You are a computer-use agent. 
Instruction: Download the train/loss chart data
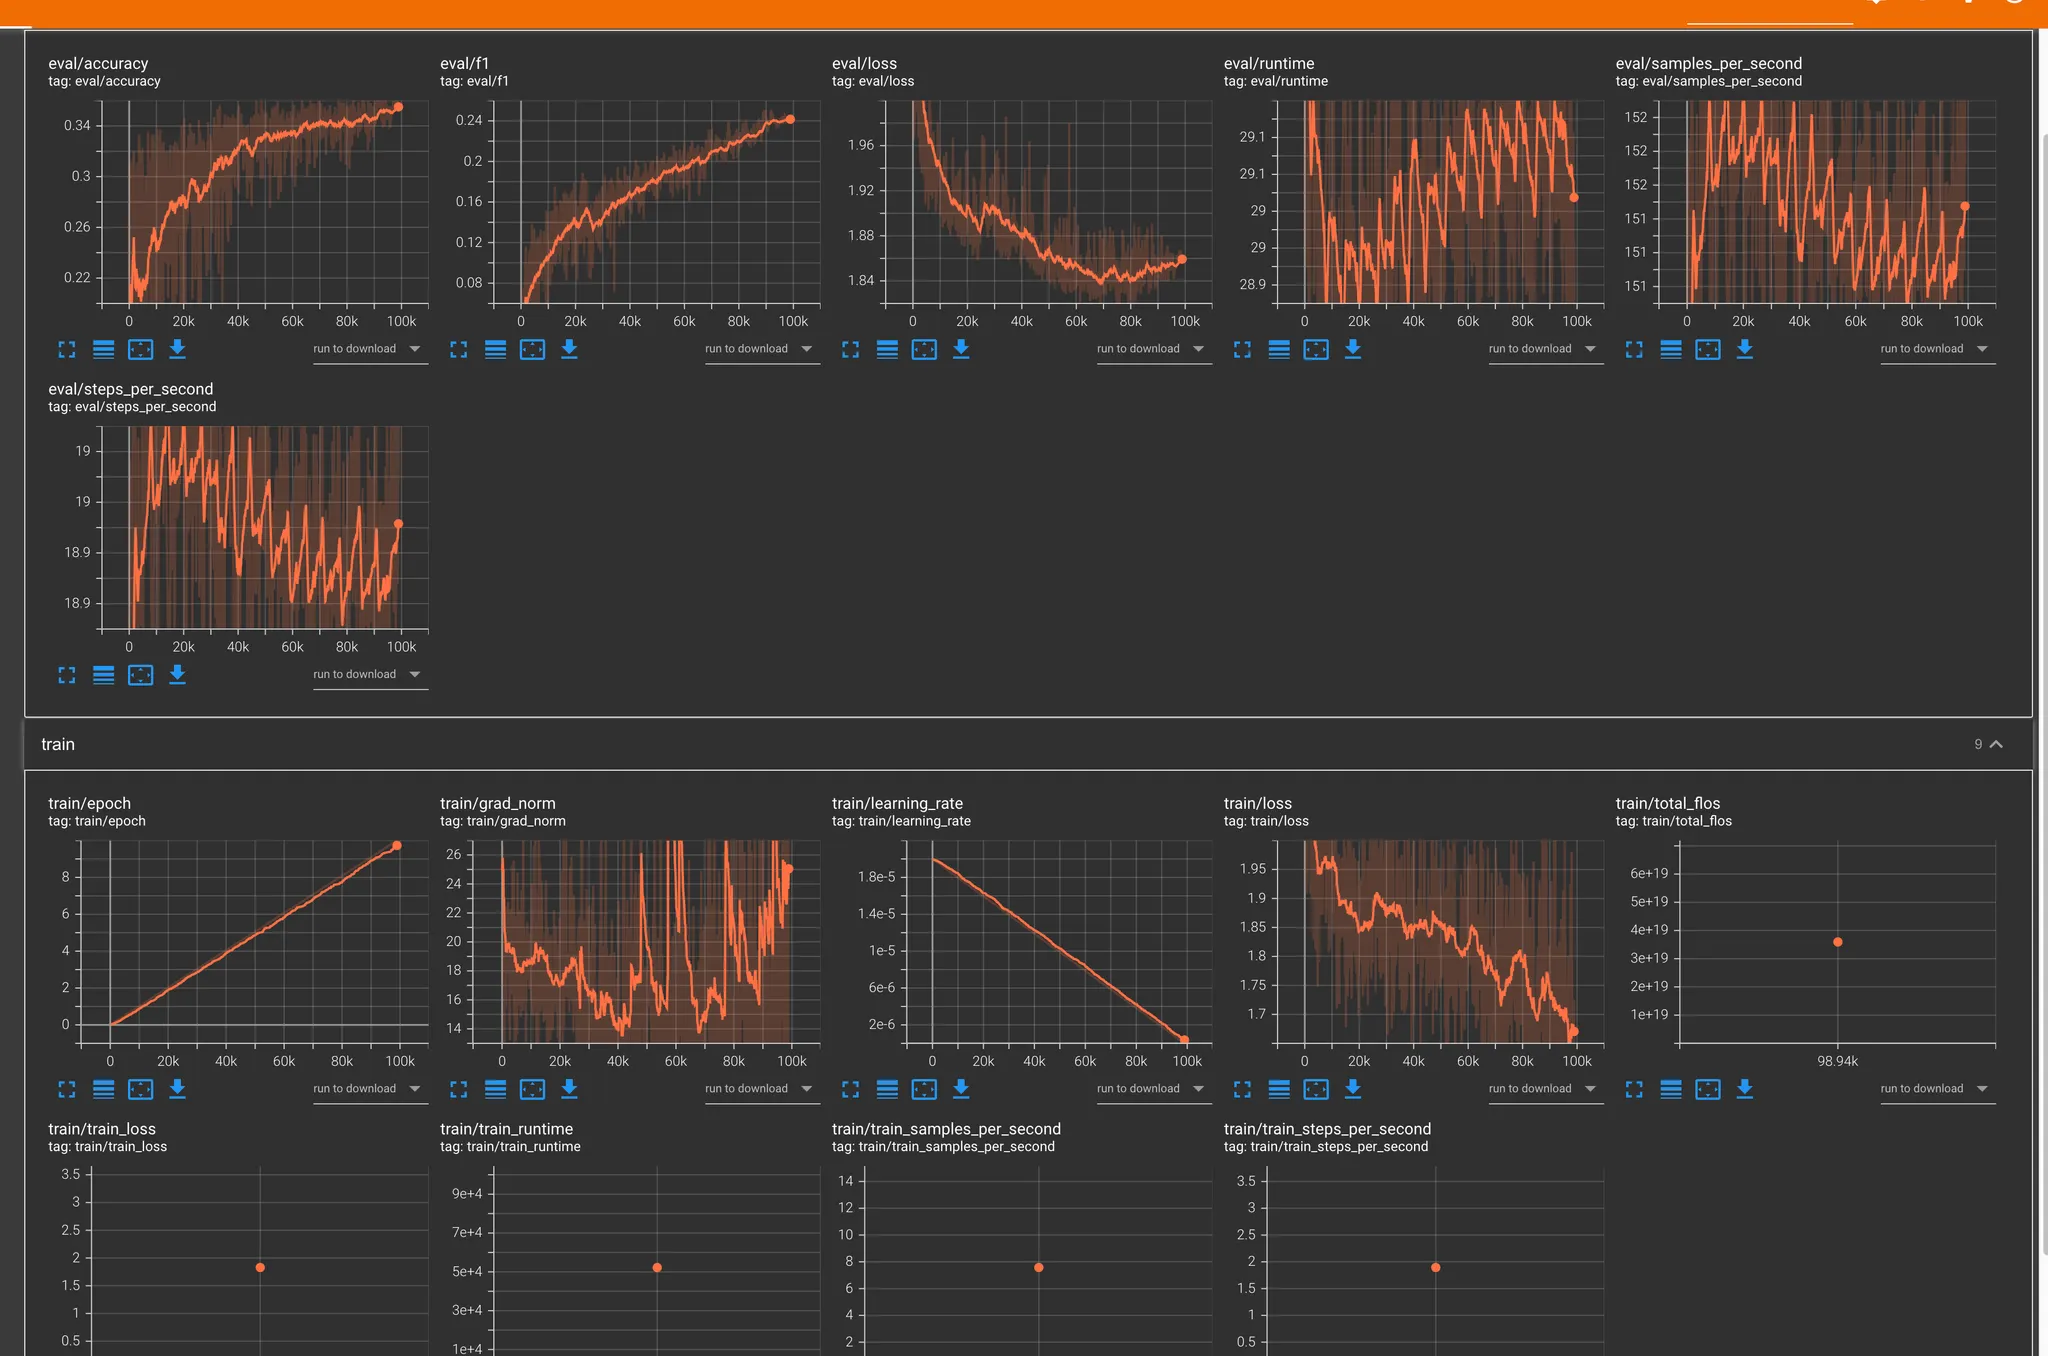click(x=1352, y=1089)
